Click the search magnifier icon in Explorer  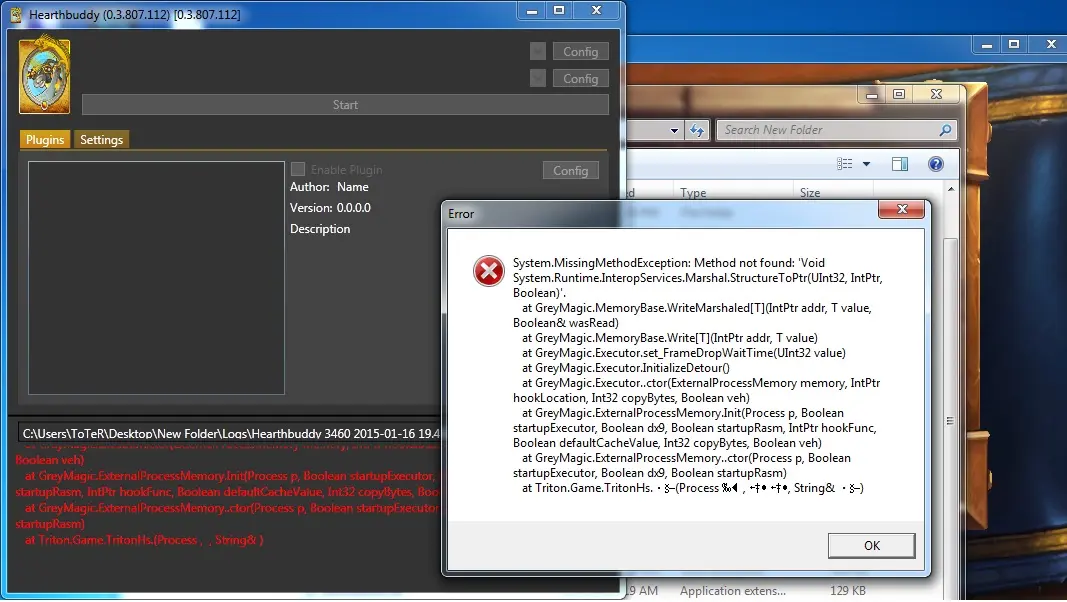coord(945,130)
